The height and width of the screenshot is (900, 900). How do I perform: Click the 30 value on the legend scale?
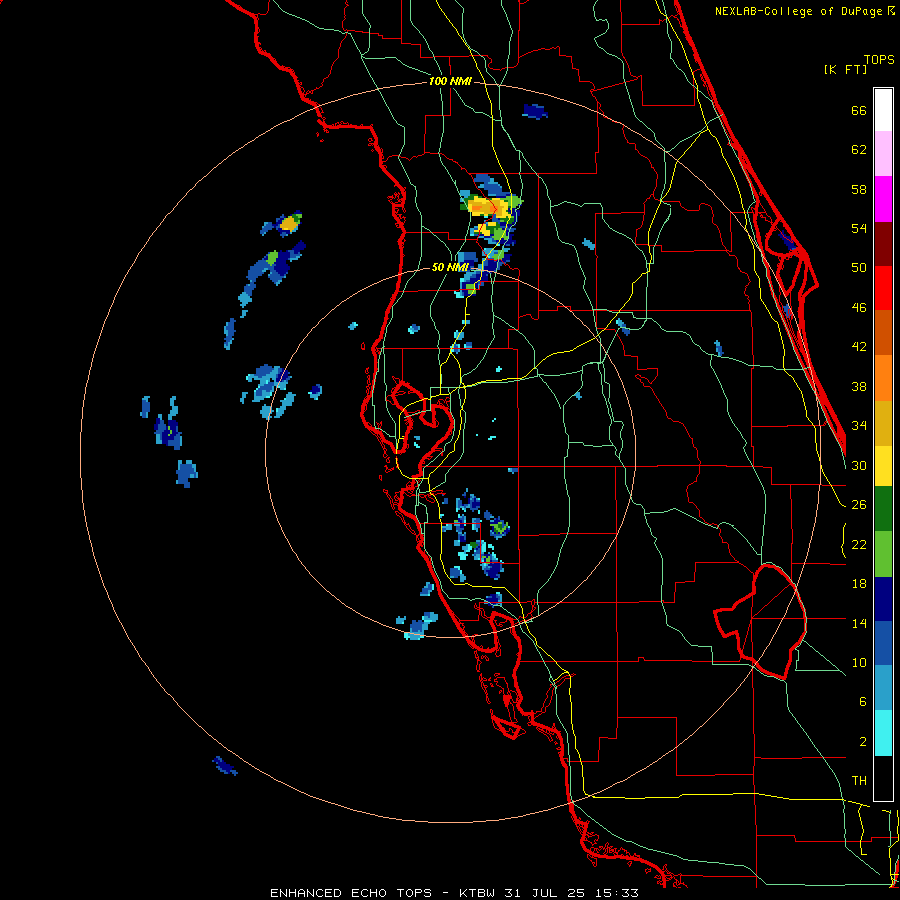click(859, 465)
